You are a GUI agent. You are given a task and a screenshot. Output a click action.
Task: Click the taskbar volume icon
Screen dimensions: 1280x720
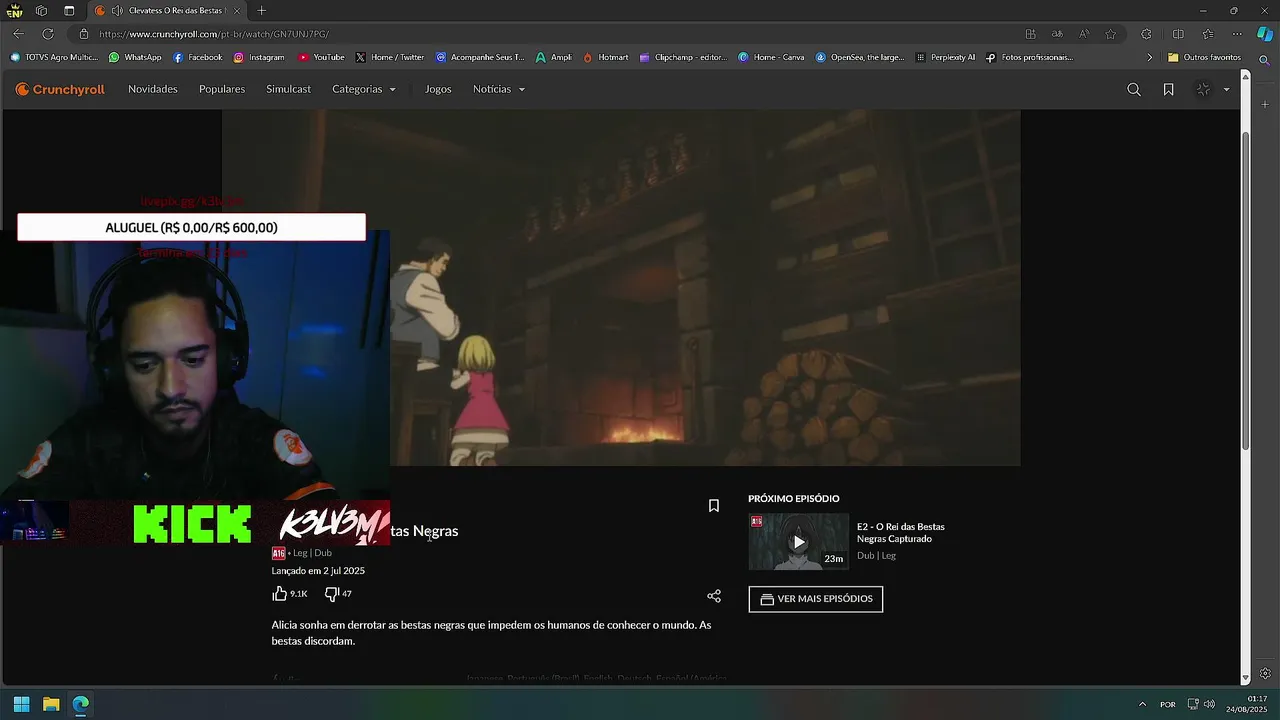coord(1209,704)
